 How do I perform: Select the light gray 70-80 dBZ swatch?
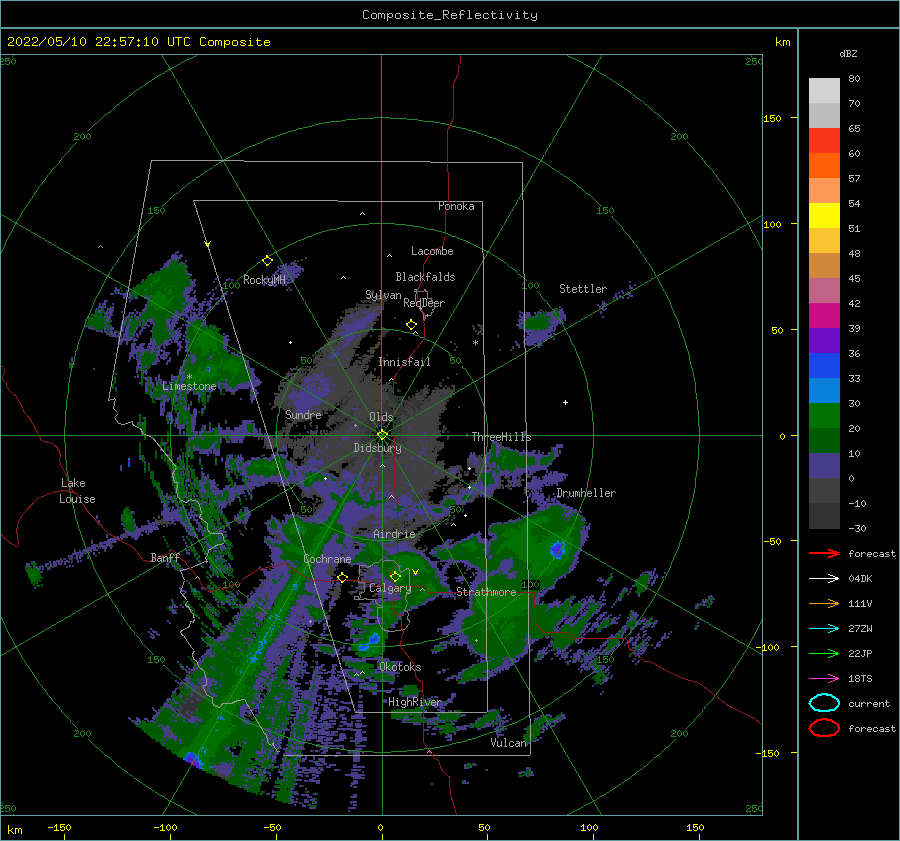point(824,91)
